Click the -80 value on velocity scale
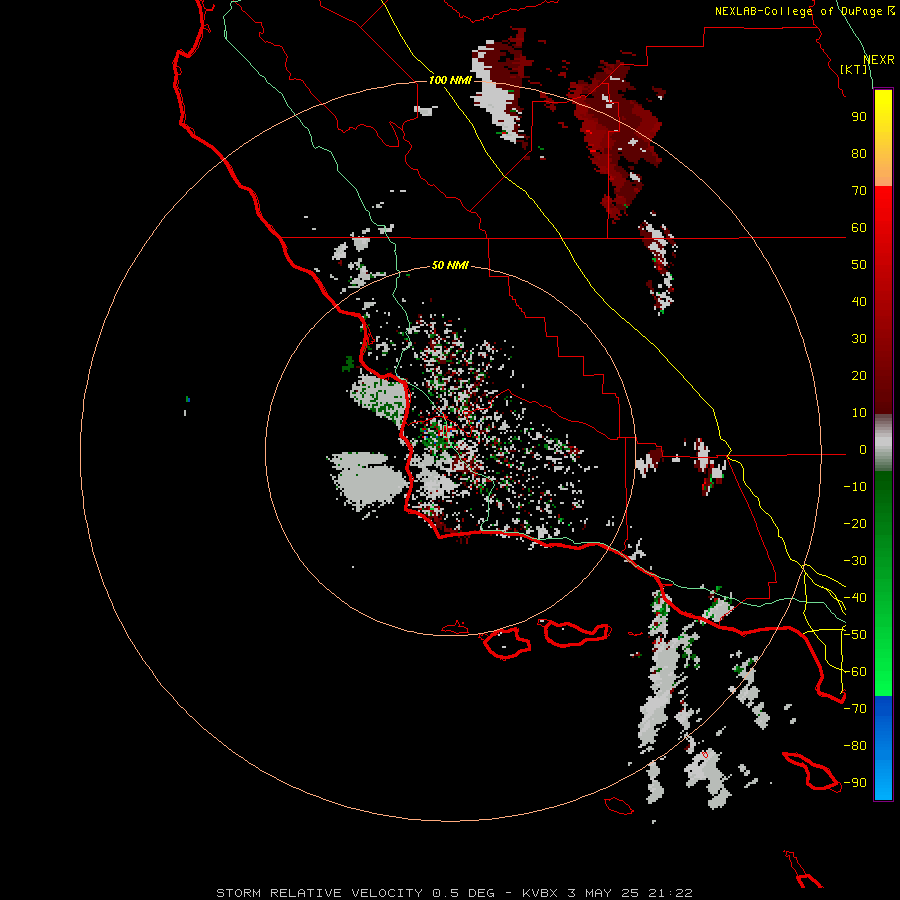 pos(855,746)
